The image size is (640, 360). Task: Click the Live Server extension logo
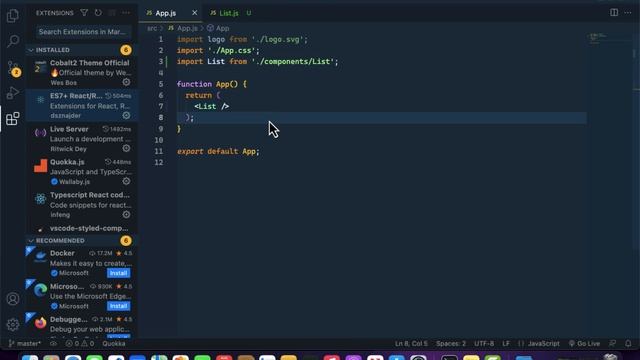point(40,133)
